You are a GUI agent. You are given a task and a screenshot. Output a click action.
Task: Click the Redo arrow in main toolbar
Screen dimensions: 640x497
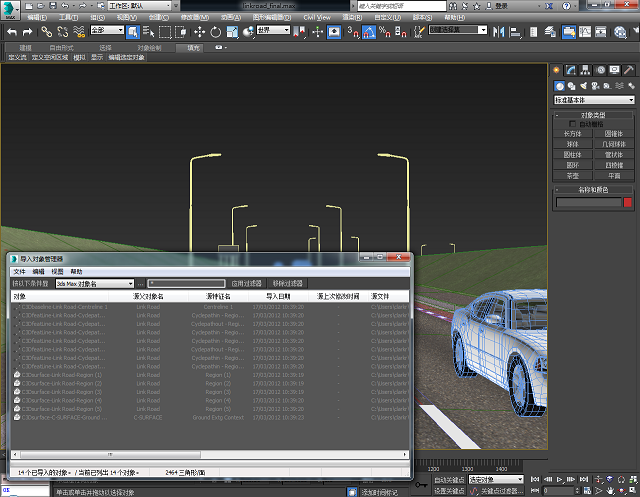click(28, 32)
